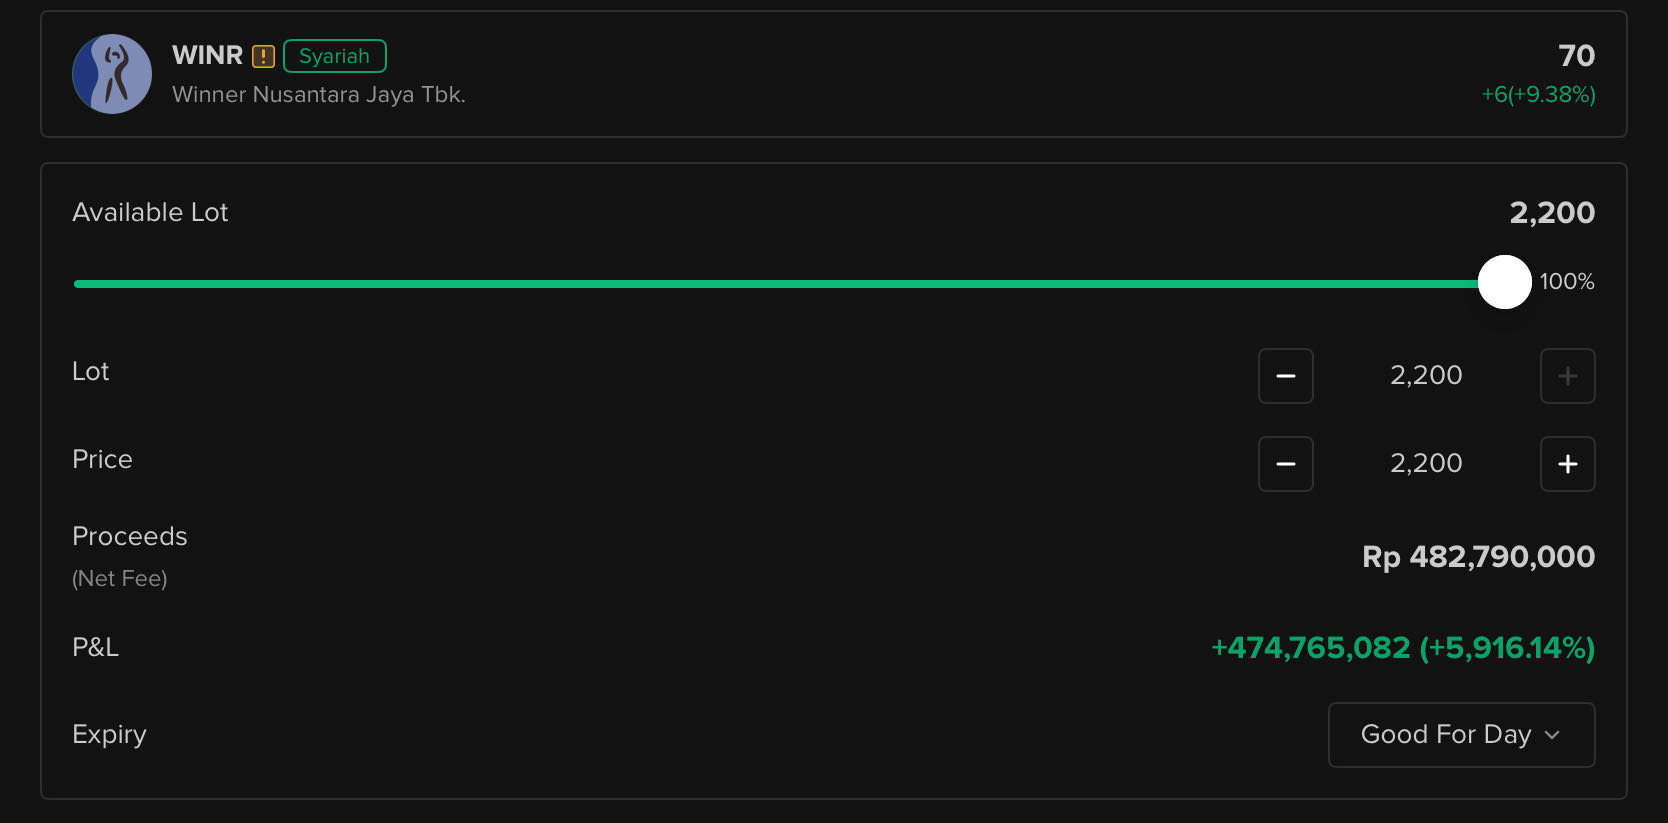Image resolution: width=1668 pixels, height=823 pixels.
Task: Click the Price value input field
Action: pos(1426,464)
